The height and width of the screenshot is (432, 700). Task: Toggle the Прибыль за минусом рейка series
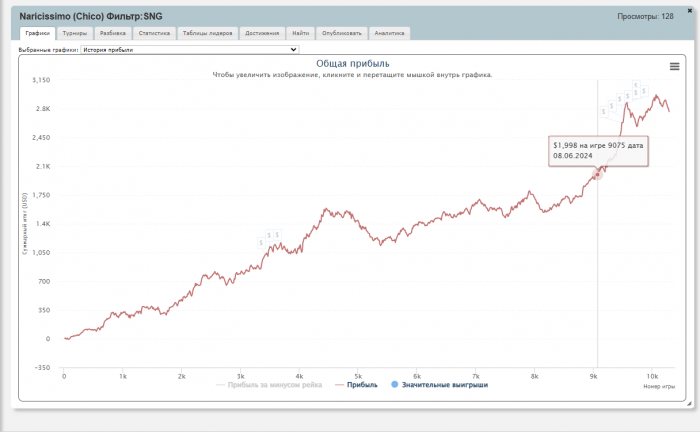tap(269, 385)
